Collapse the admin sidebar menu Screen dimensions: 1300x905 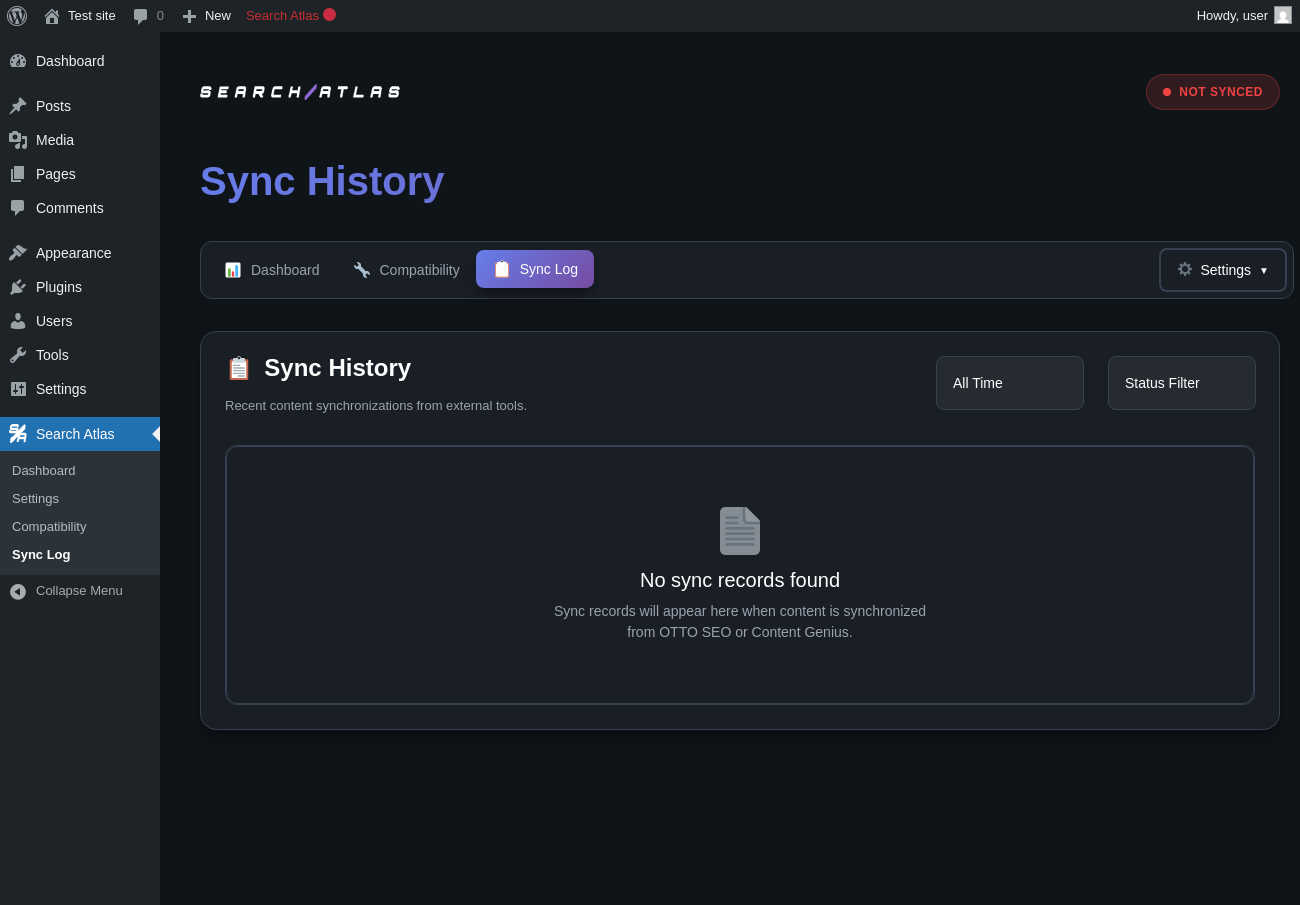[67, 591]
